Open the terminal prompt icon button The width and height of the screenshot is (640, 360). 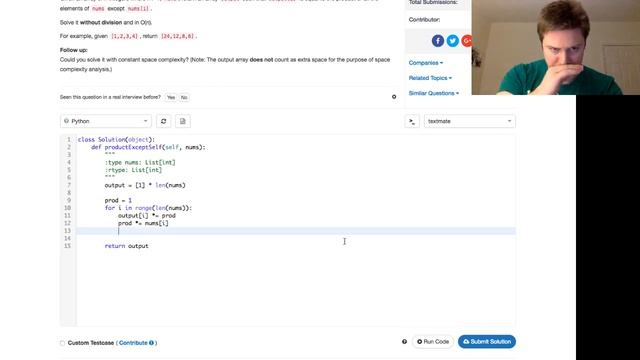[x=412, y=121]
